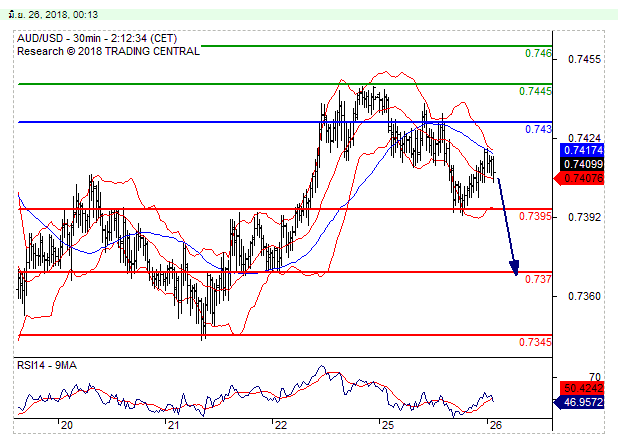Select the chart title 'AUD/USD - 30min - 2:12:34 (CET)'
The width and height of the screenshot is (618, 445).
click(97, 38)
